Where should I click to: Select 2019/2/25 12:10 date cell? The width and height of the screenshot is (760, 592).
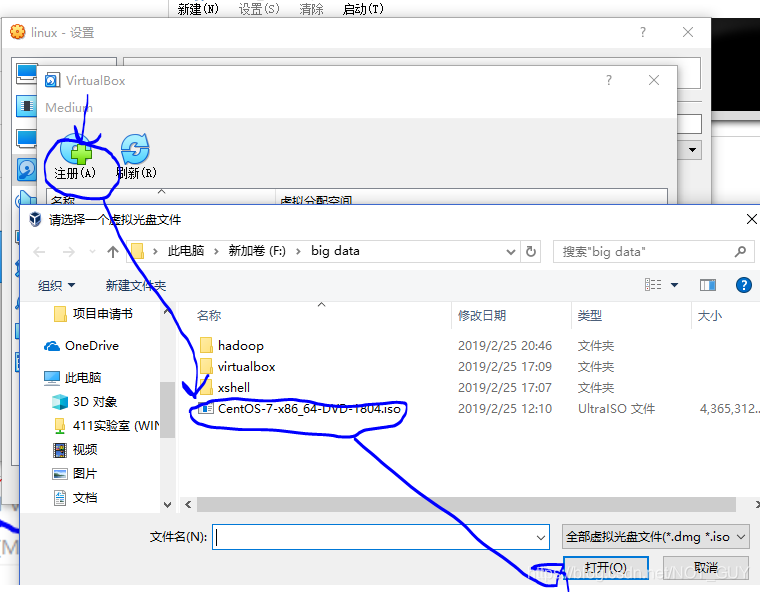pos(505,409)
